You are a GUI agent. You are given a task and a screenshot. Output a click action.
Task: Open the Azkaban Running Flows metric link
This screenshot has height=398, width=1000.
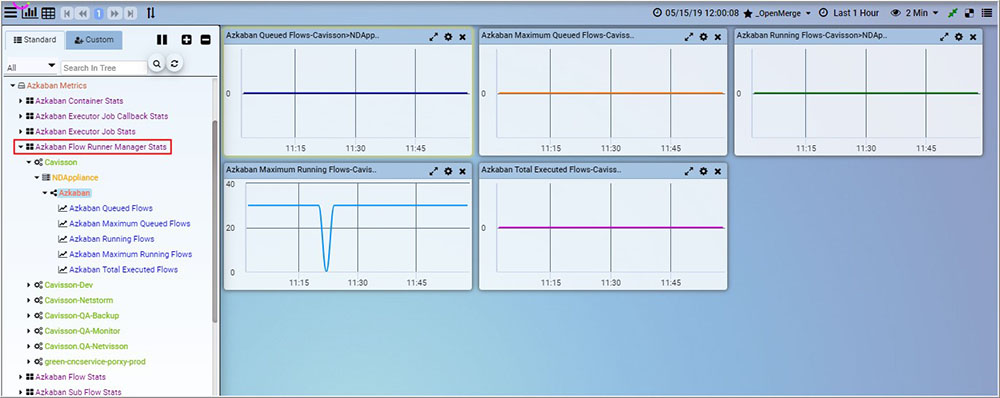point(112,239)
